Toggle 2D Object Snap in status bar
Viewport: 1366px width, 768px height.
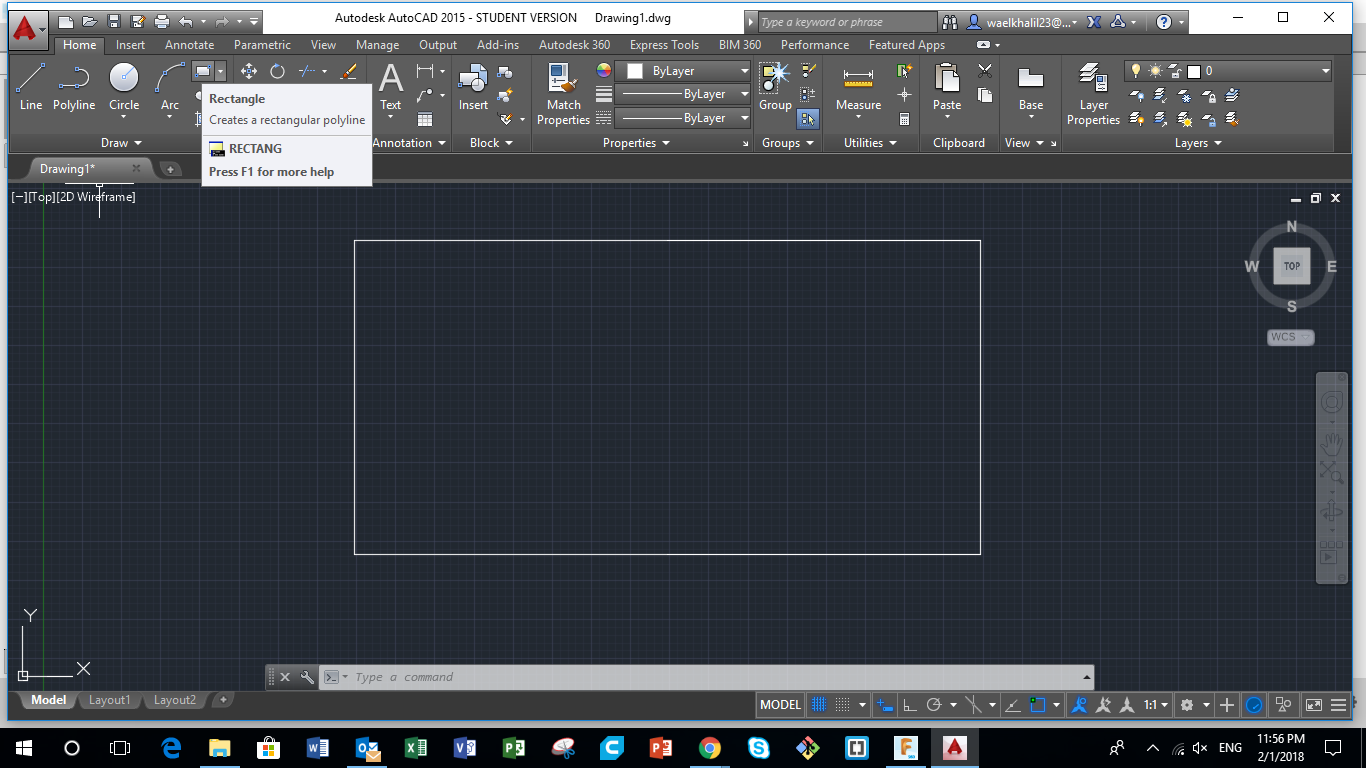tap(1038, 705)
